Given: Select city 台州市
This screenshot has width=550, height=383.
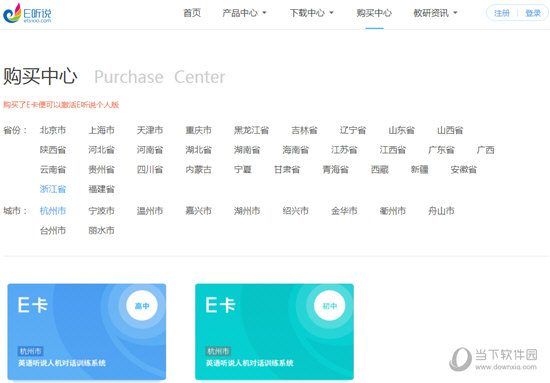Looking at the screenshot, I should [x=53, y=230].
